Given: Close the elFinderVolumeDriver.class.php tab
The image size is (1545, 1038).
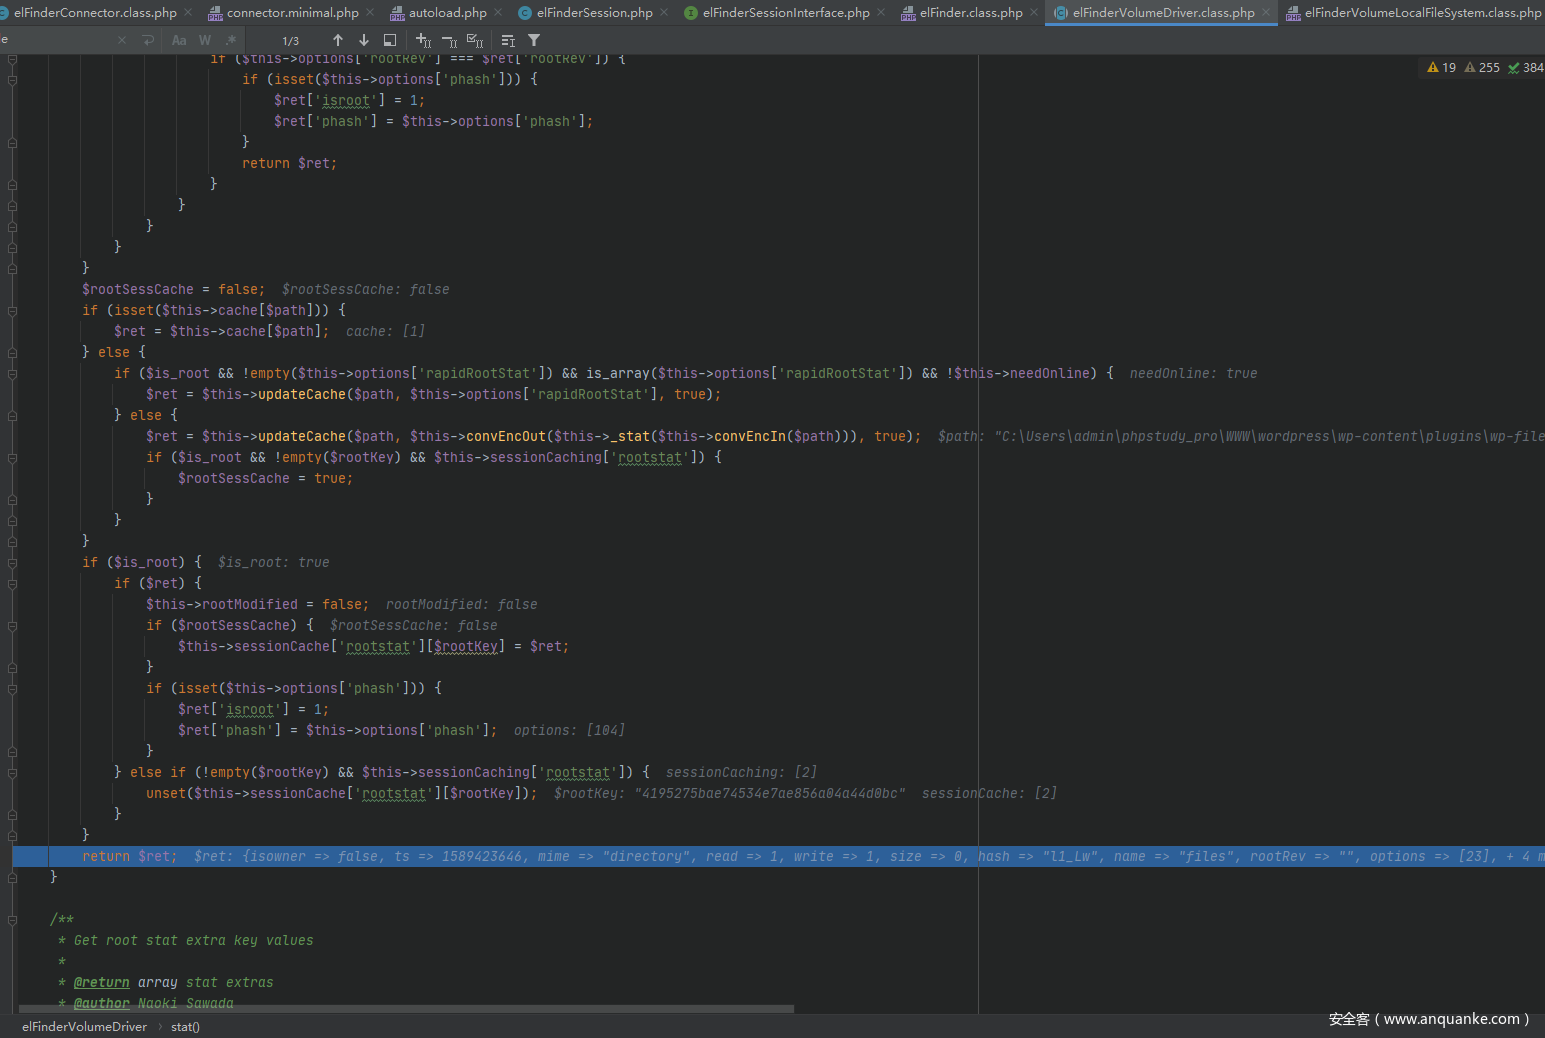Looking at the screenshot, I should pos(1266,13).
